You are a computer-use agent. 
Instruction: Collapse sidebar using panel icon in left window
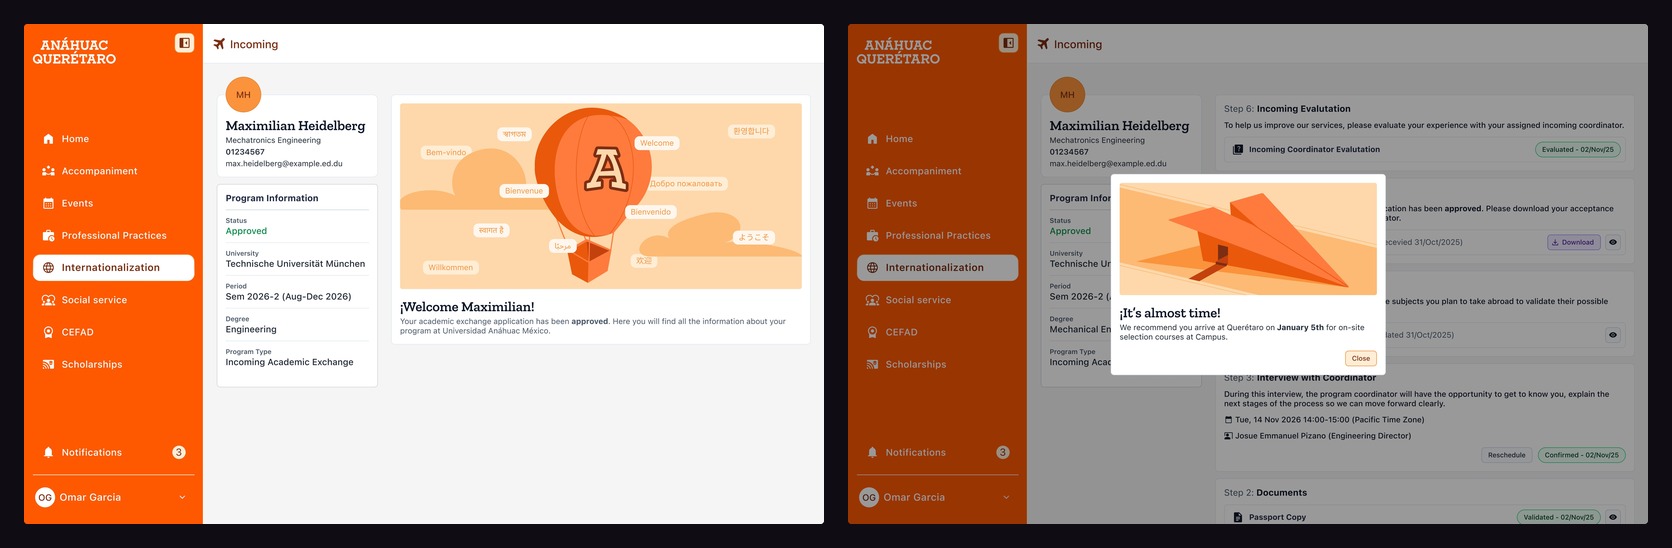(x=184, y=43)
